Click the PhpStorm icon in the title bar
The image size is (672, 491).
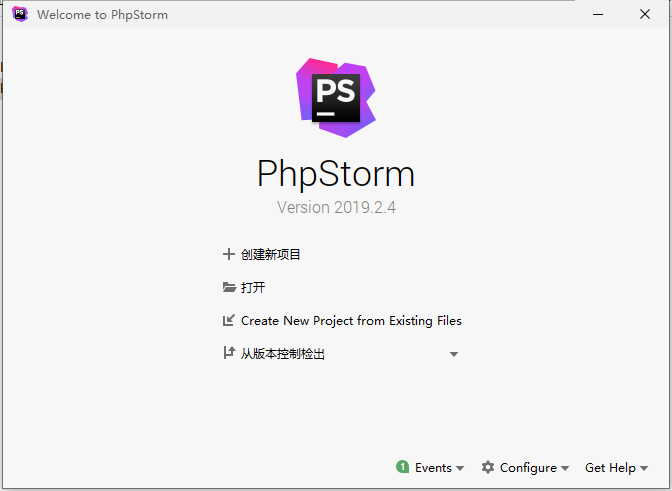[x=20, y=14]
